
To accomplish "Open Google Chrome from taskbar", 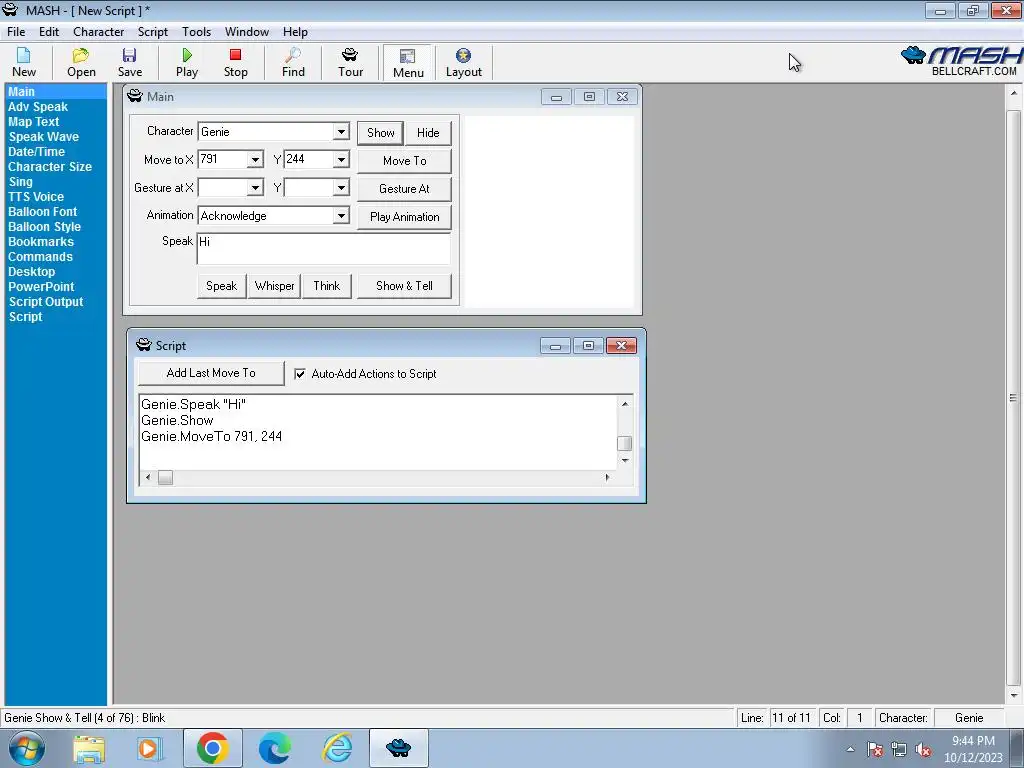I will coord(212,748).
